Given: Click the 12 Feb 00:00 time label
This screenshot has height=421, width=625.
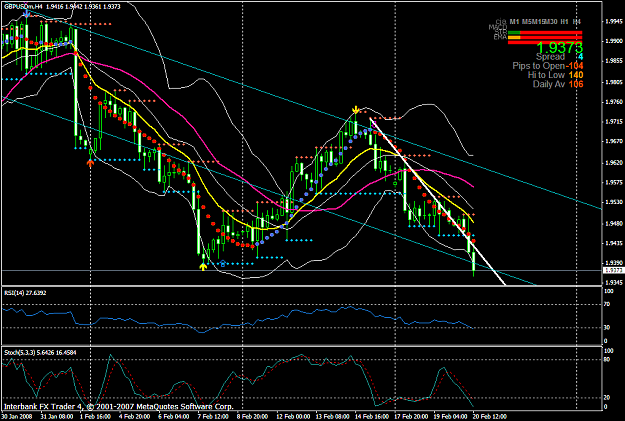Looking at the screenshot, I should coord(293,417).
